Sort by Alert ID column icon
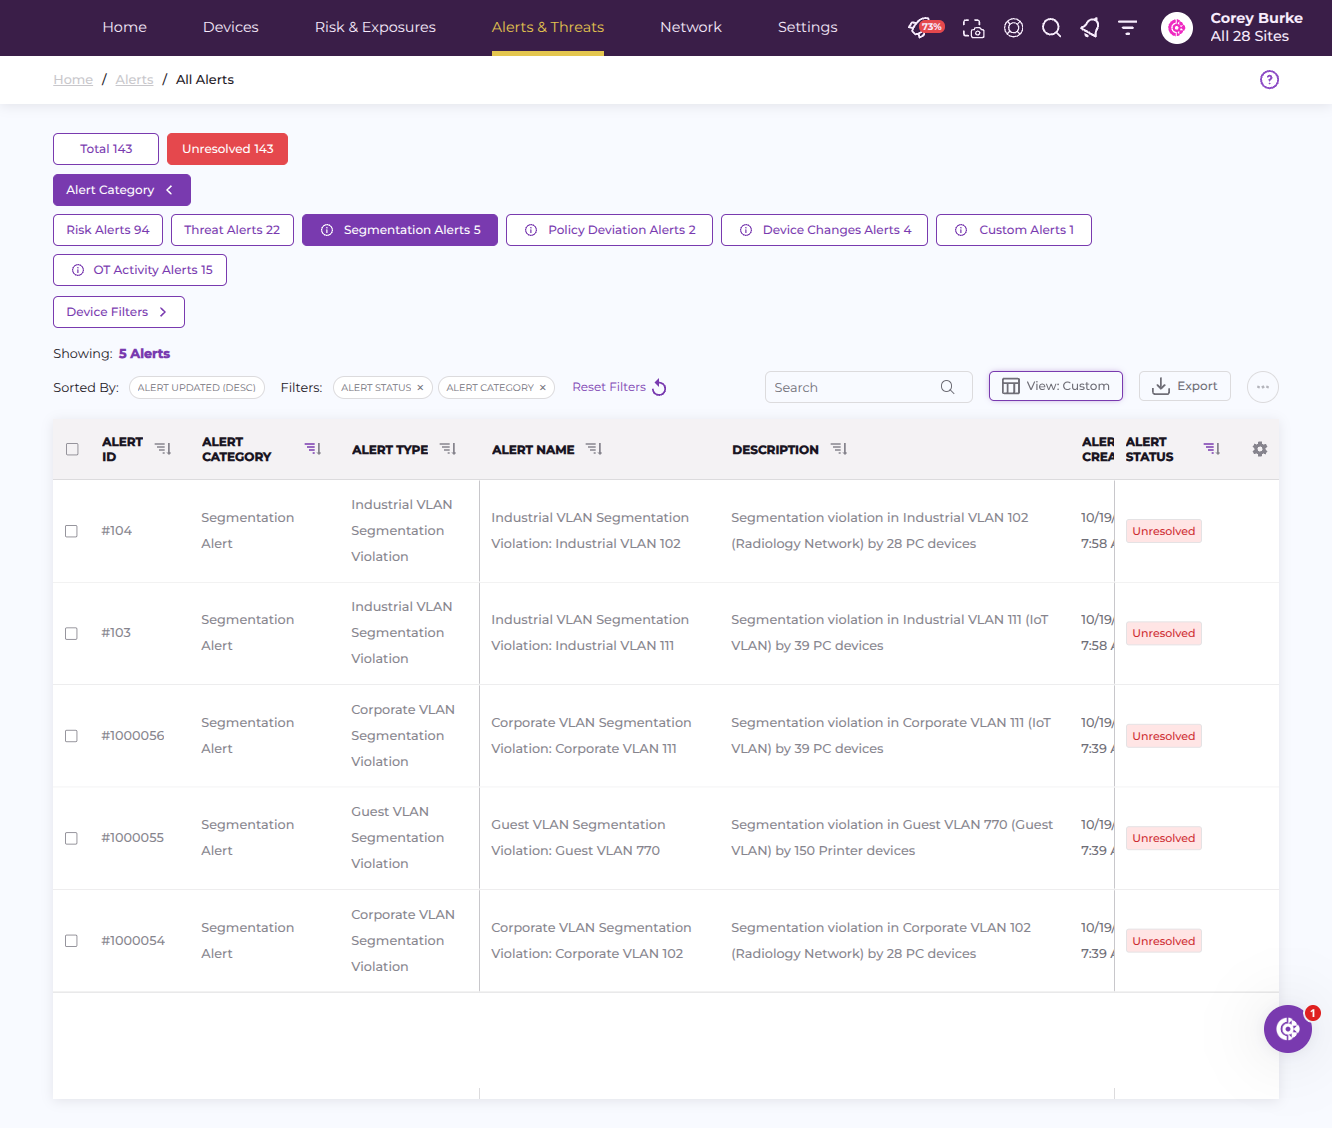Viewport: 1332px width, 1128px height. (x=163, y=449)
